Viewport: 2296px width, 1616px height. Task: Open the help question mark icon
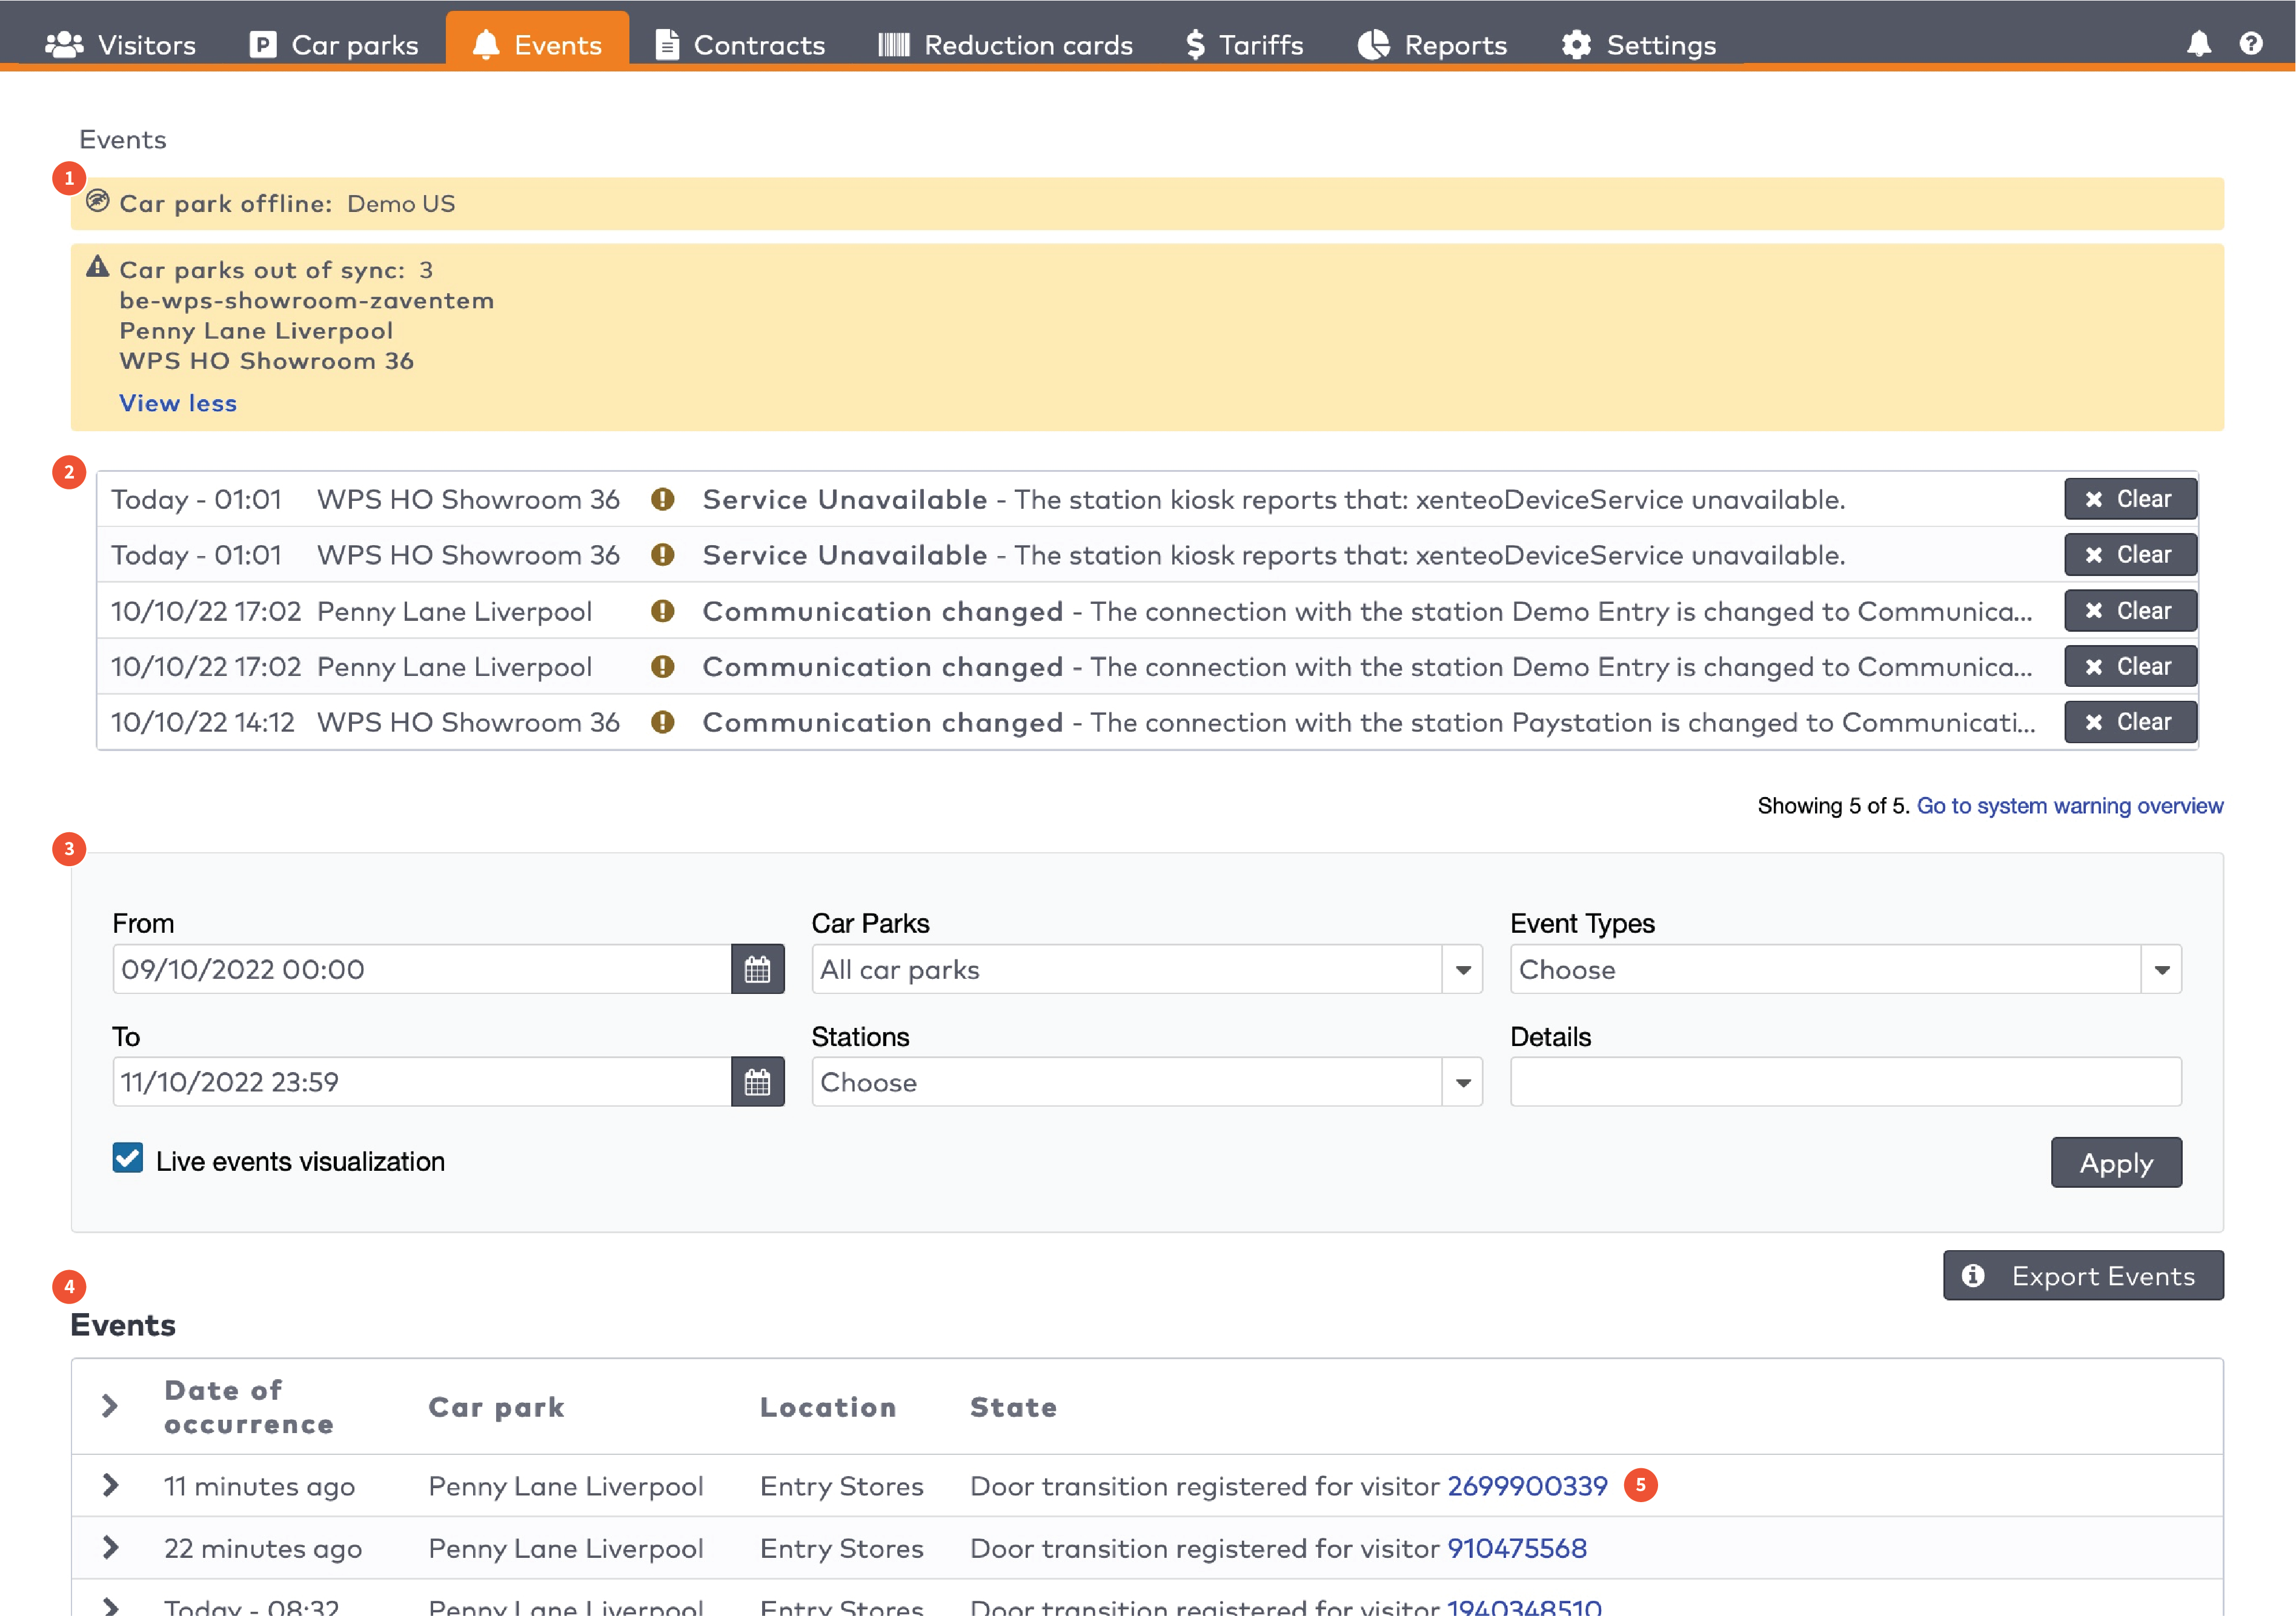coord(2250,44)
